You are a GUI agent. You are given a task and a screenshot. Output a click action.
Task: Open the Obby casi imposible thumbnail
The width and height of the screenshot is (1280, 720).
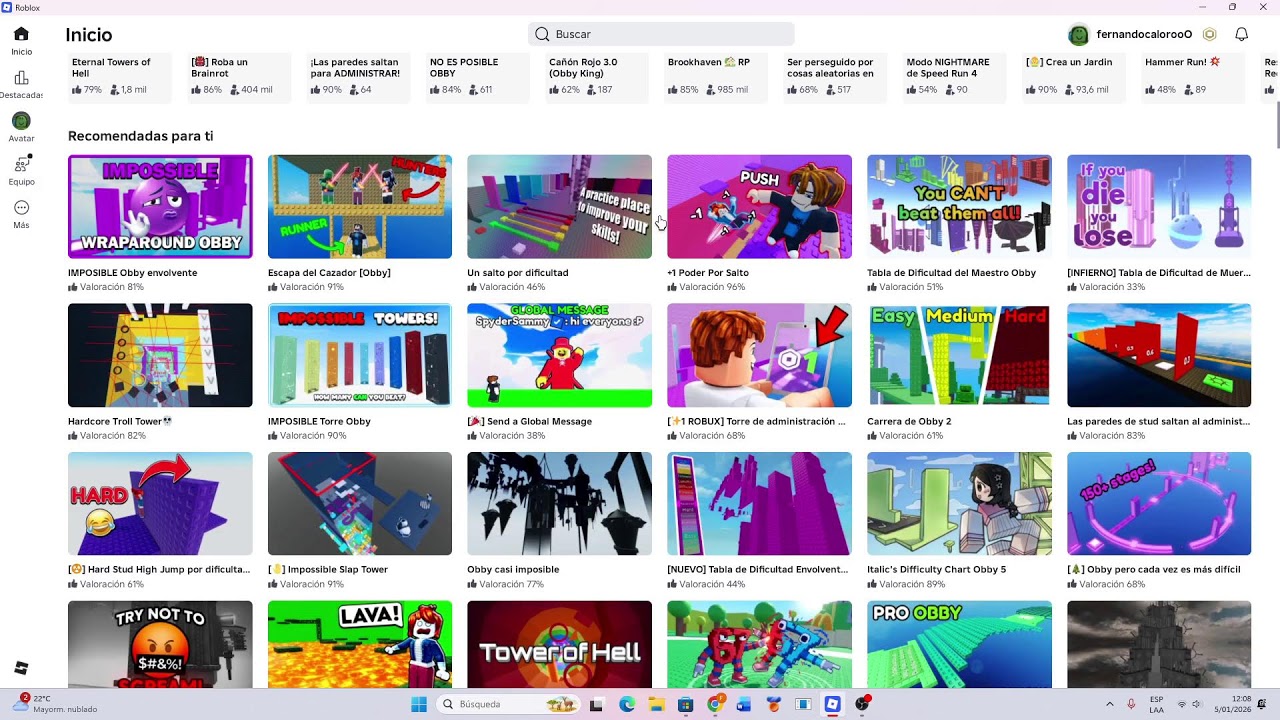coord(559,504)
